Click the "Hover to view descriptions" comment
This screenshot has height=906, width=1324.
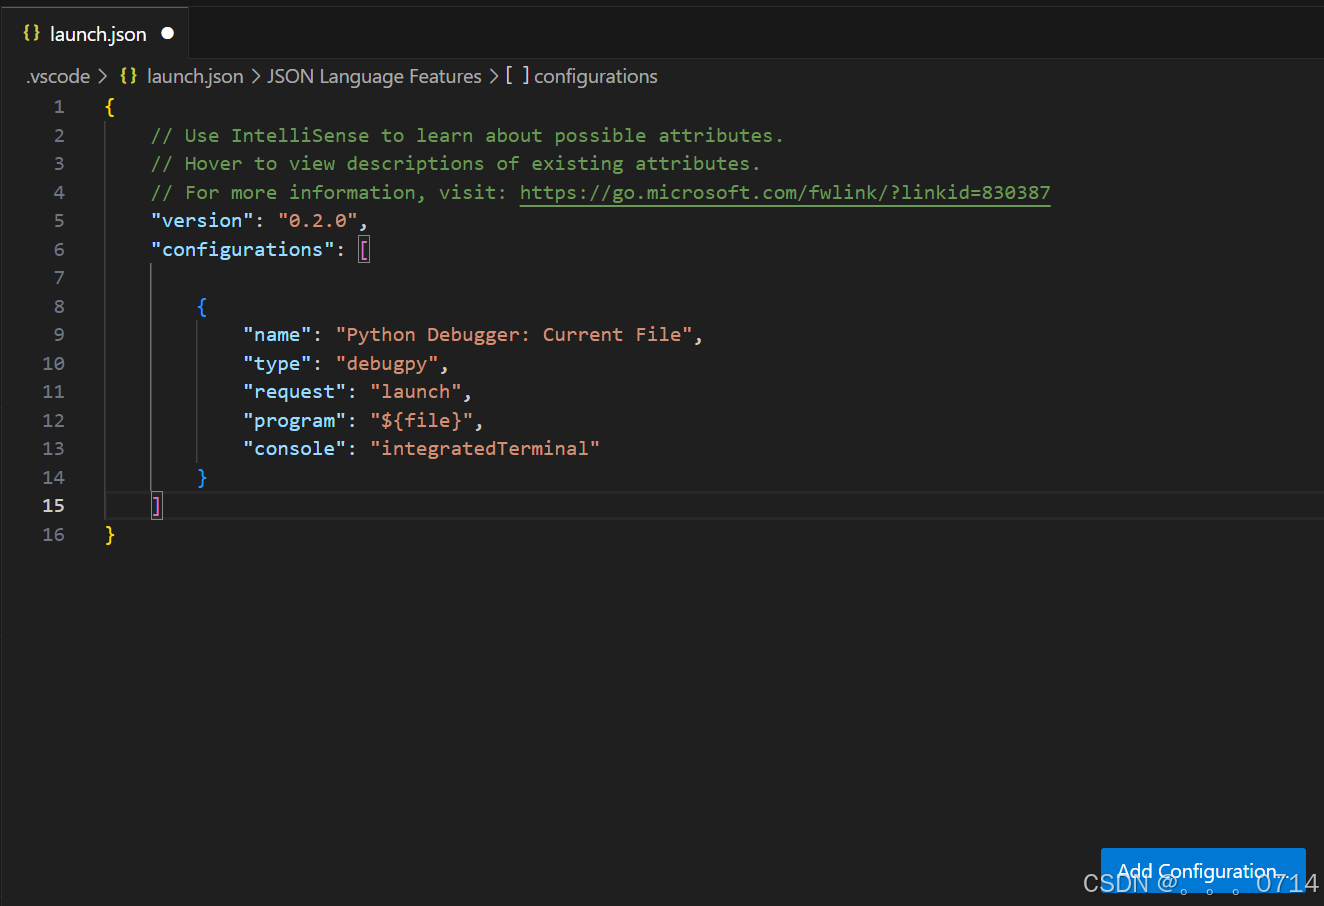pyautogui.click(x=455, y=164)
